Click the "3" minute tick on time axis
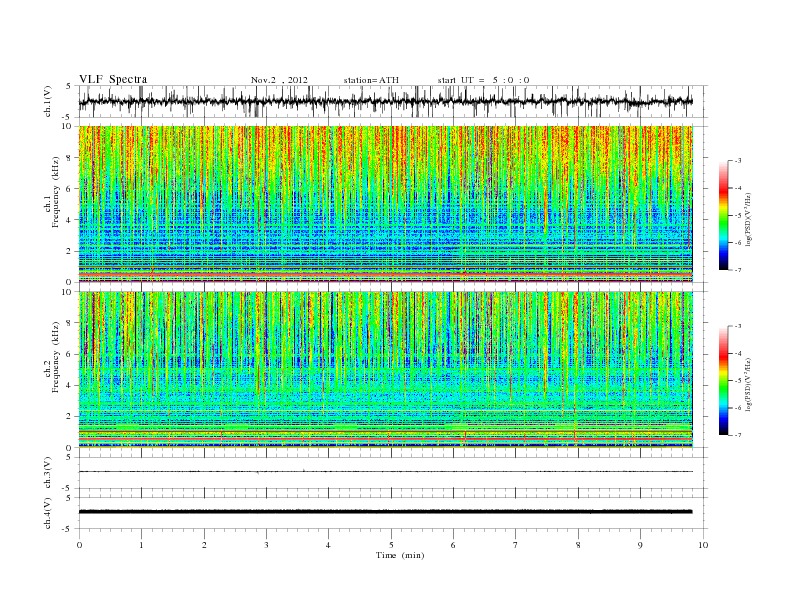The width and height of the screenshot is (792, 612). point(266,545)
